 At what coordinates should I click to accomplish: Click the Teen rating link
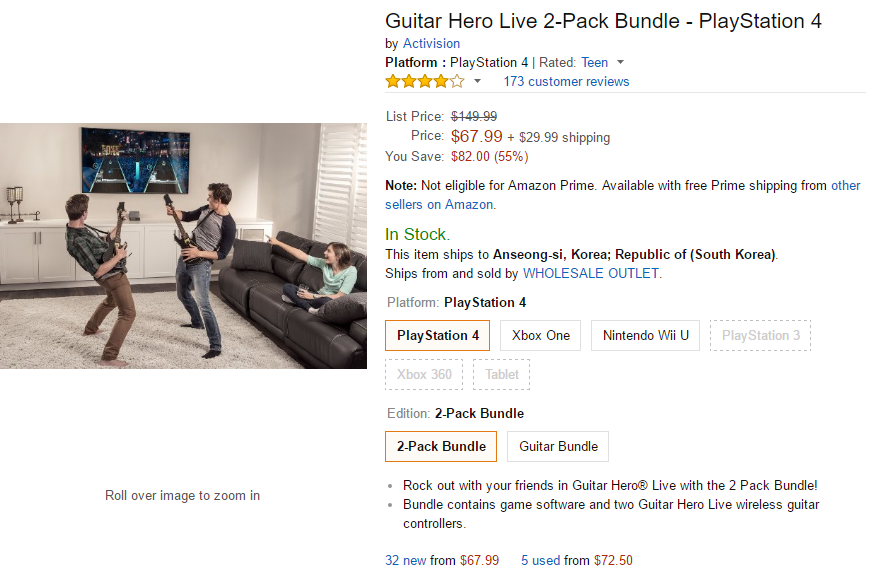pos(594,62)
